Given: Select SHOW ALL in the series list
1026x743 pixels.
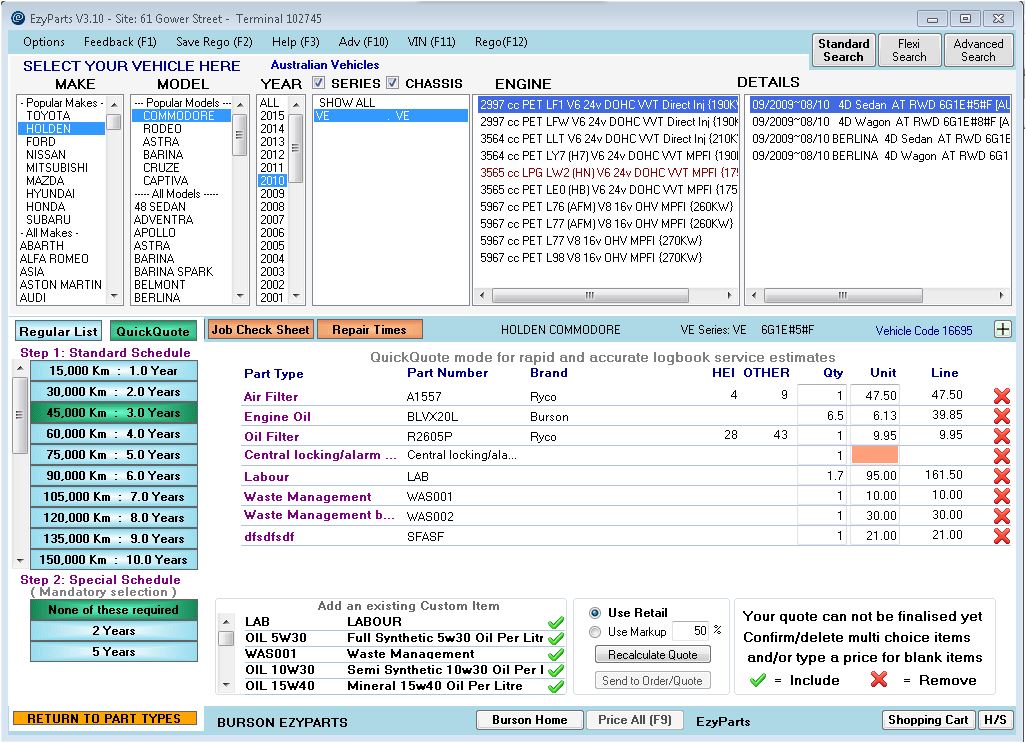Looking at the screenshot, I should click(347, 103).
